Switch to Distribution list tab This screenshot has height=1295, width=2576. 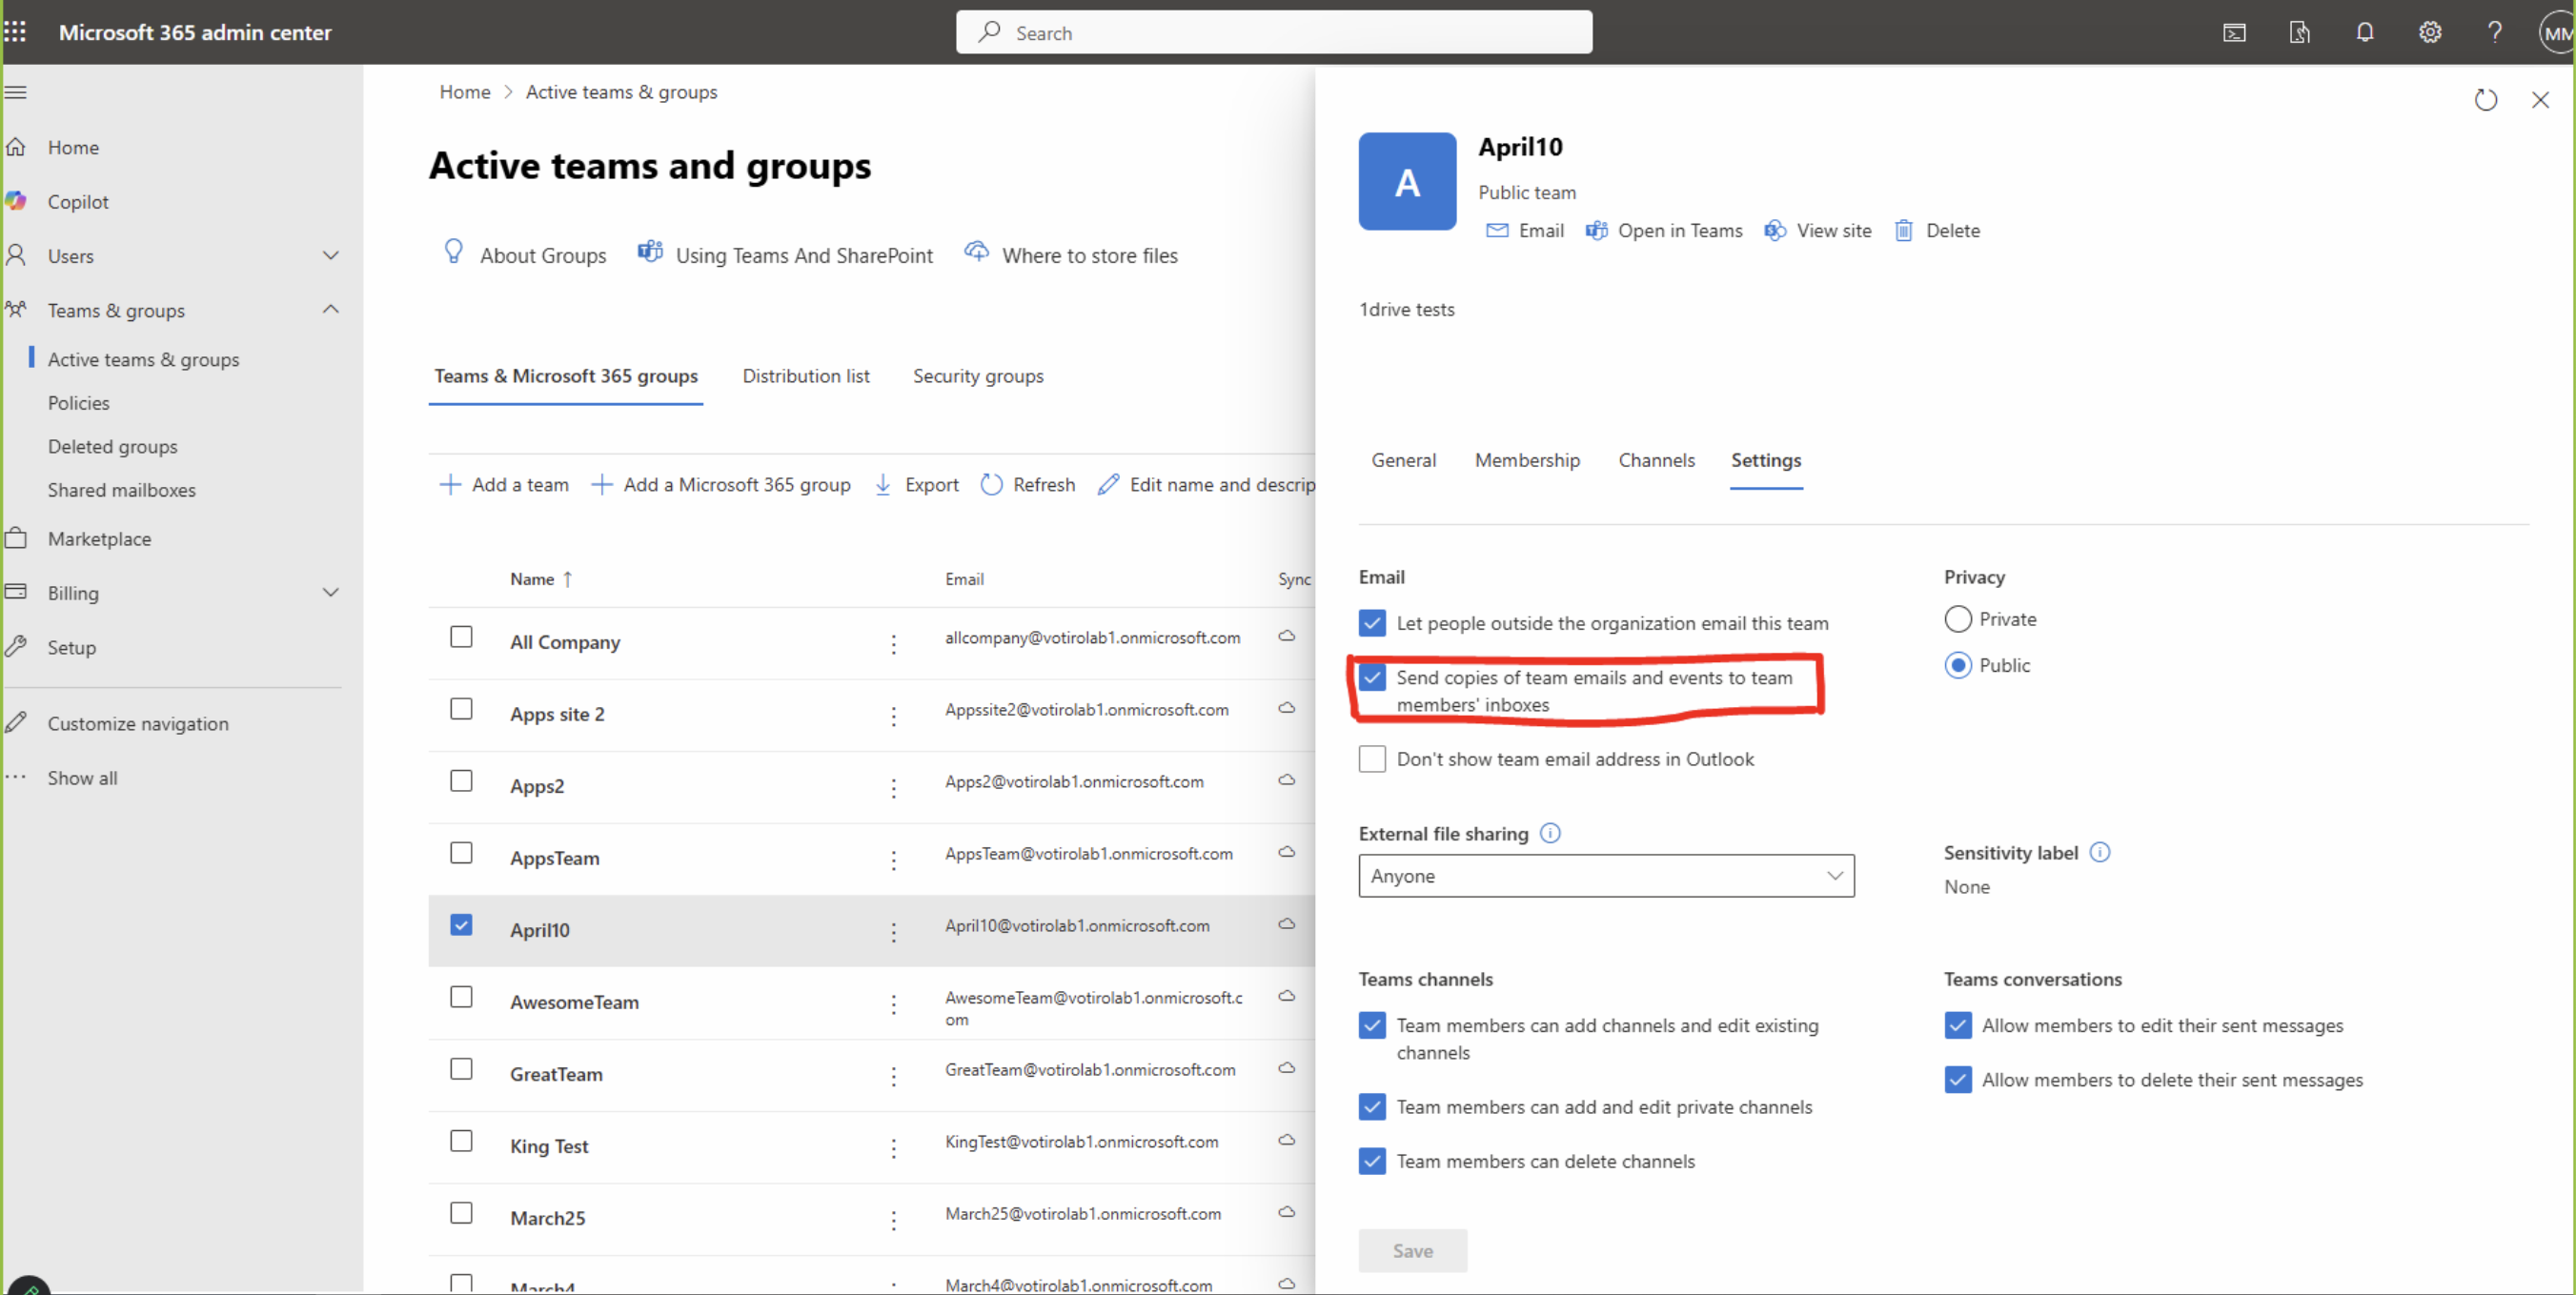805,376
